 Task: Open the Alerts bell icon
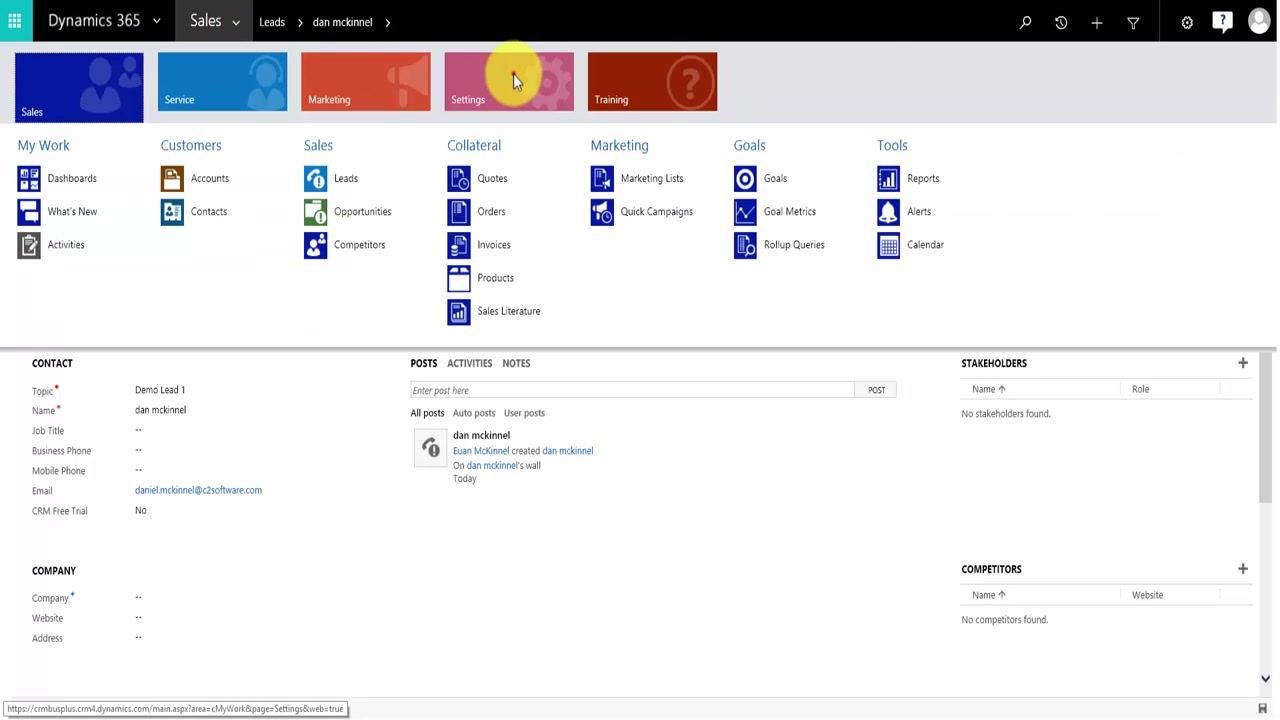tap(888, 211)
